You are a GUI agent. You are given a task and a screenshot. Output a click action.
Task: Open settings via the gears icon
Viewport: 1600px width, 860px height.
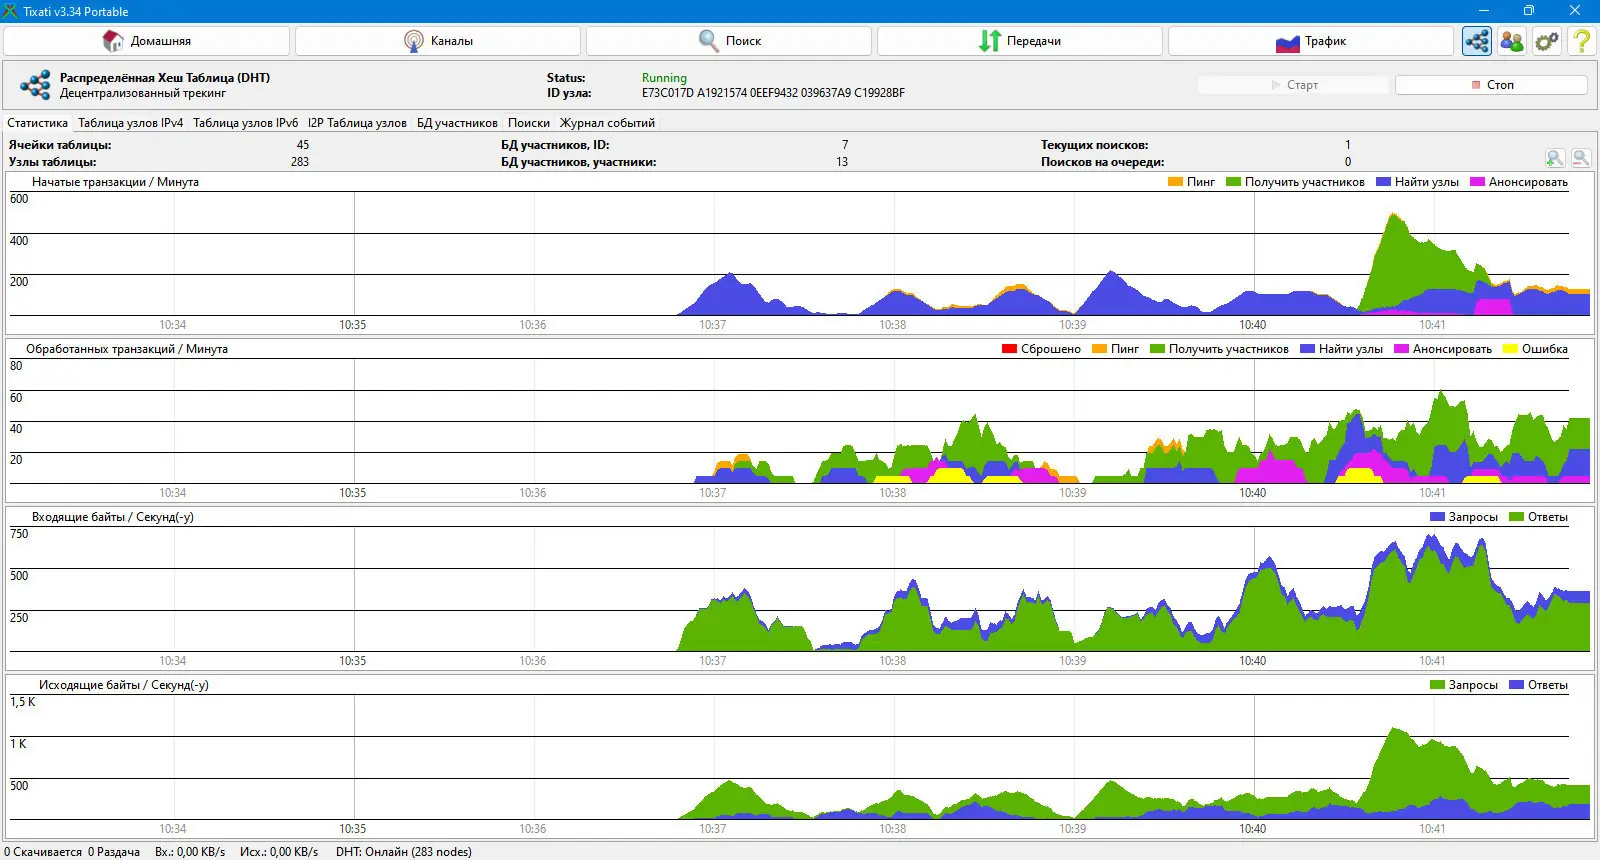pos(1547,41)
